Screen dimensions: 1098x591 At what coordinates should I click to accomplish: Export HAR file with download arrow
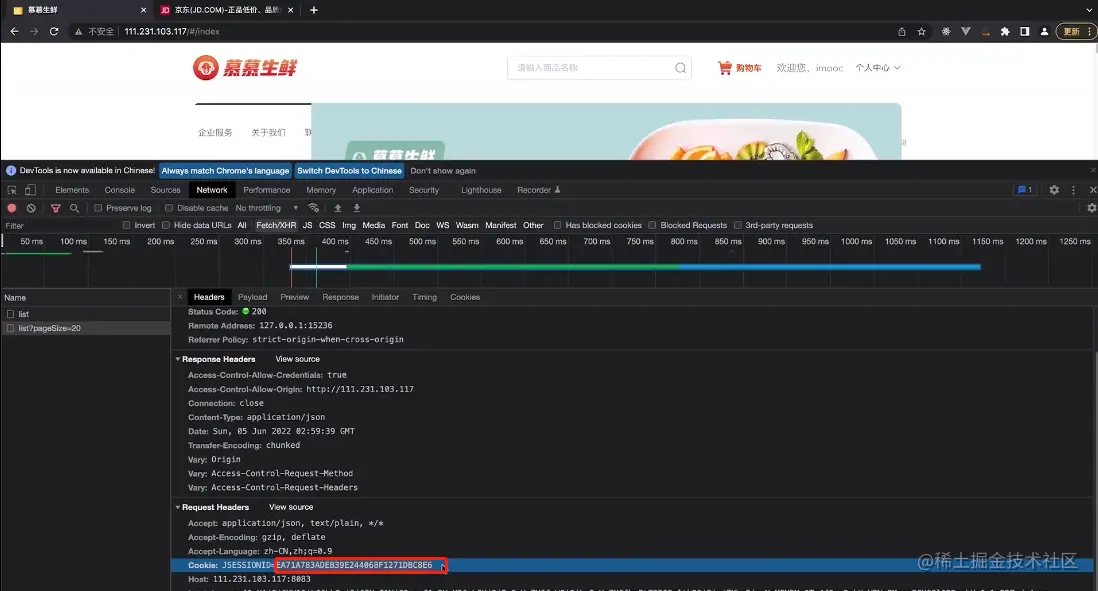(356, 208)
